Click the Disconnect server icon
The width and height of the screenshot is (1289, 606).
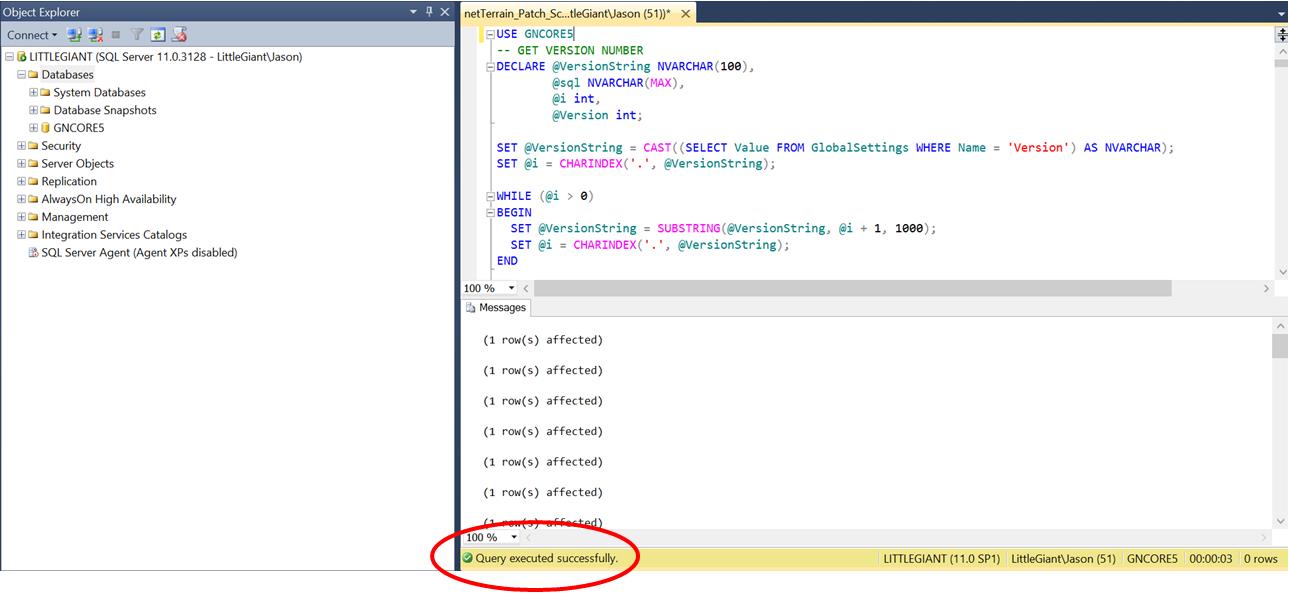tap(95, 35)
